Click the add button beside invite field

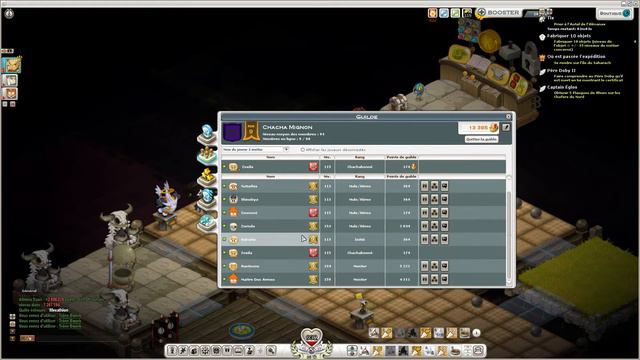pyautogui.click(x=287, y=150)
